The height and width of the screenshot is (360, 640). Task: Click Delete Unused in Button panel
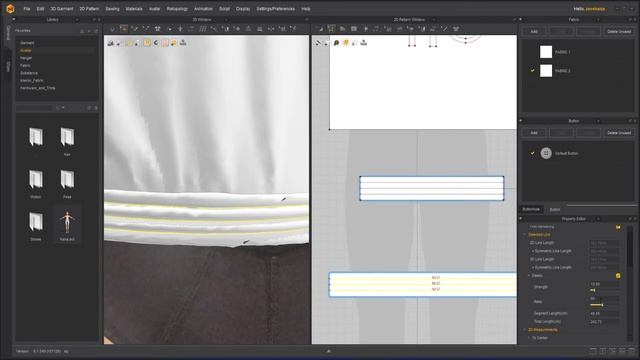point(619,133)
